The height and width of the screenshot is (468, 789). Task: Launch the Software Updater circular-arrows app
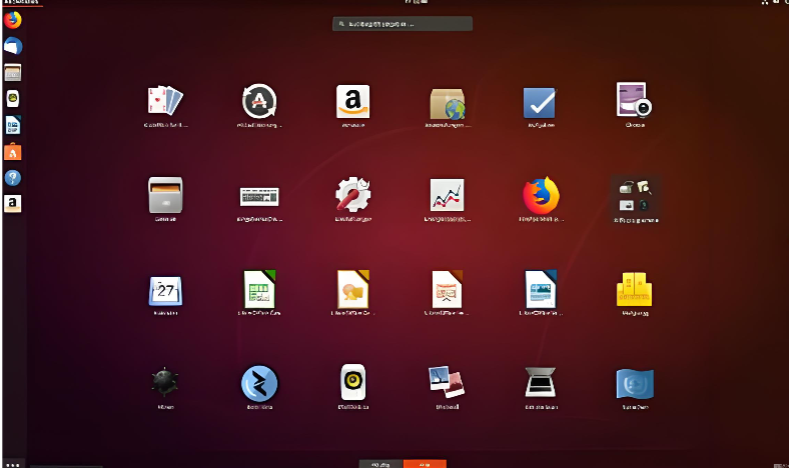[259, 101]
